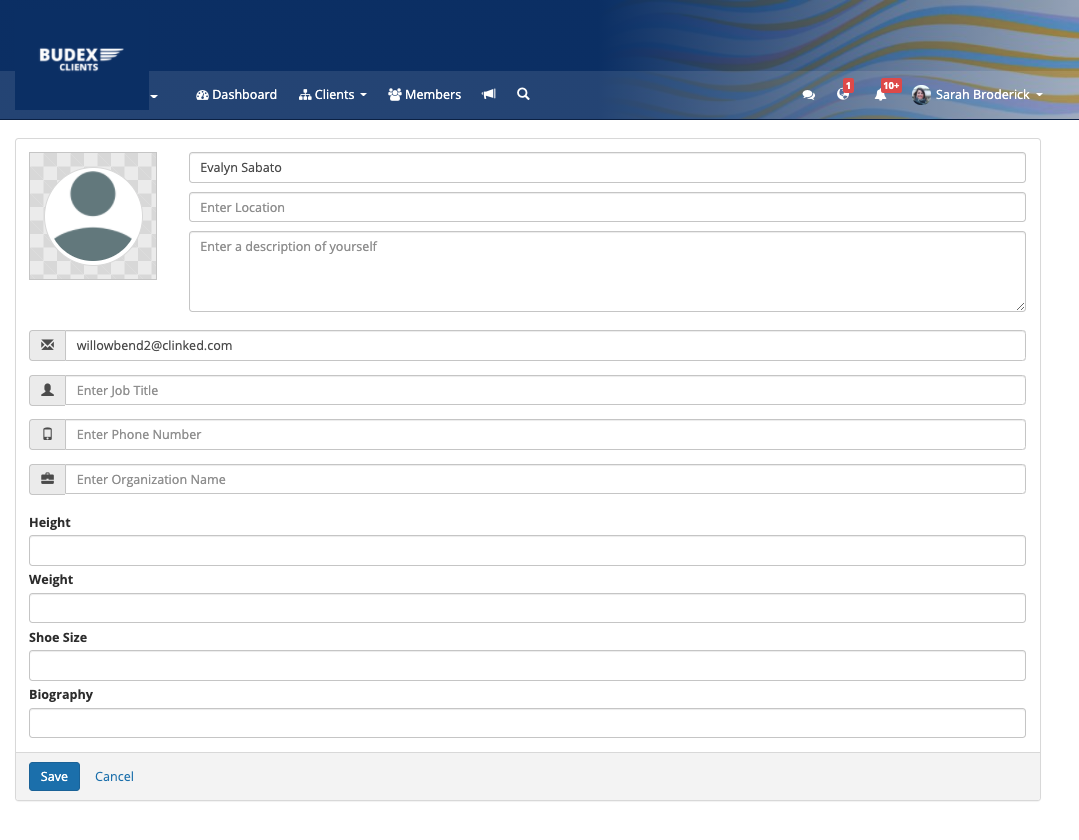
Task: Click the Height input field
Action: [x=527, y=550]
